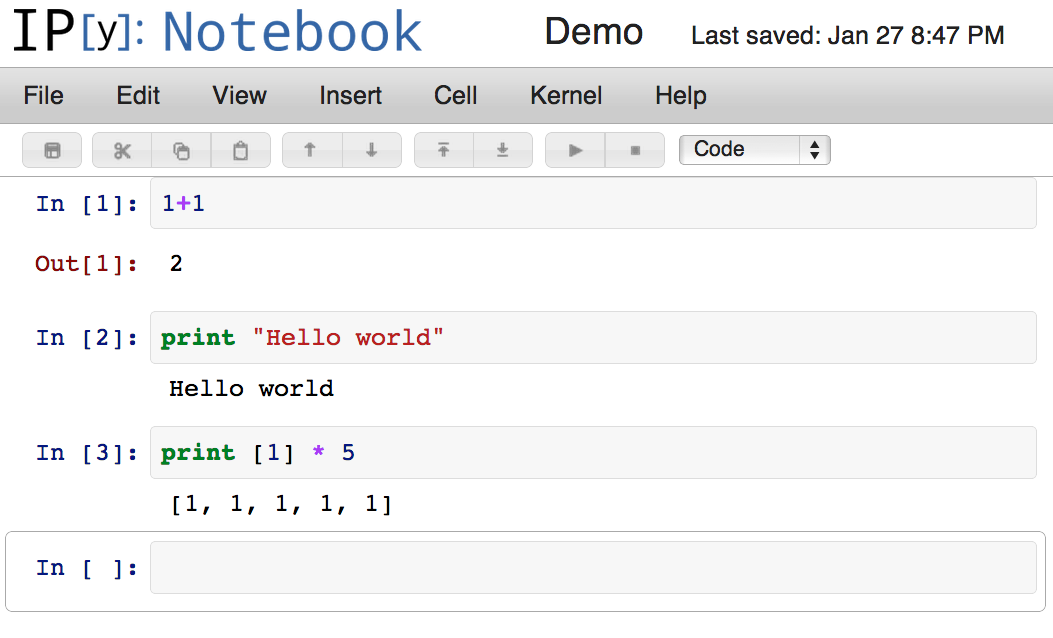This screenshot has height=638, width=1053.
Task: Open the Code cell type dropdown
Action: click(754, 150)
